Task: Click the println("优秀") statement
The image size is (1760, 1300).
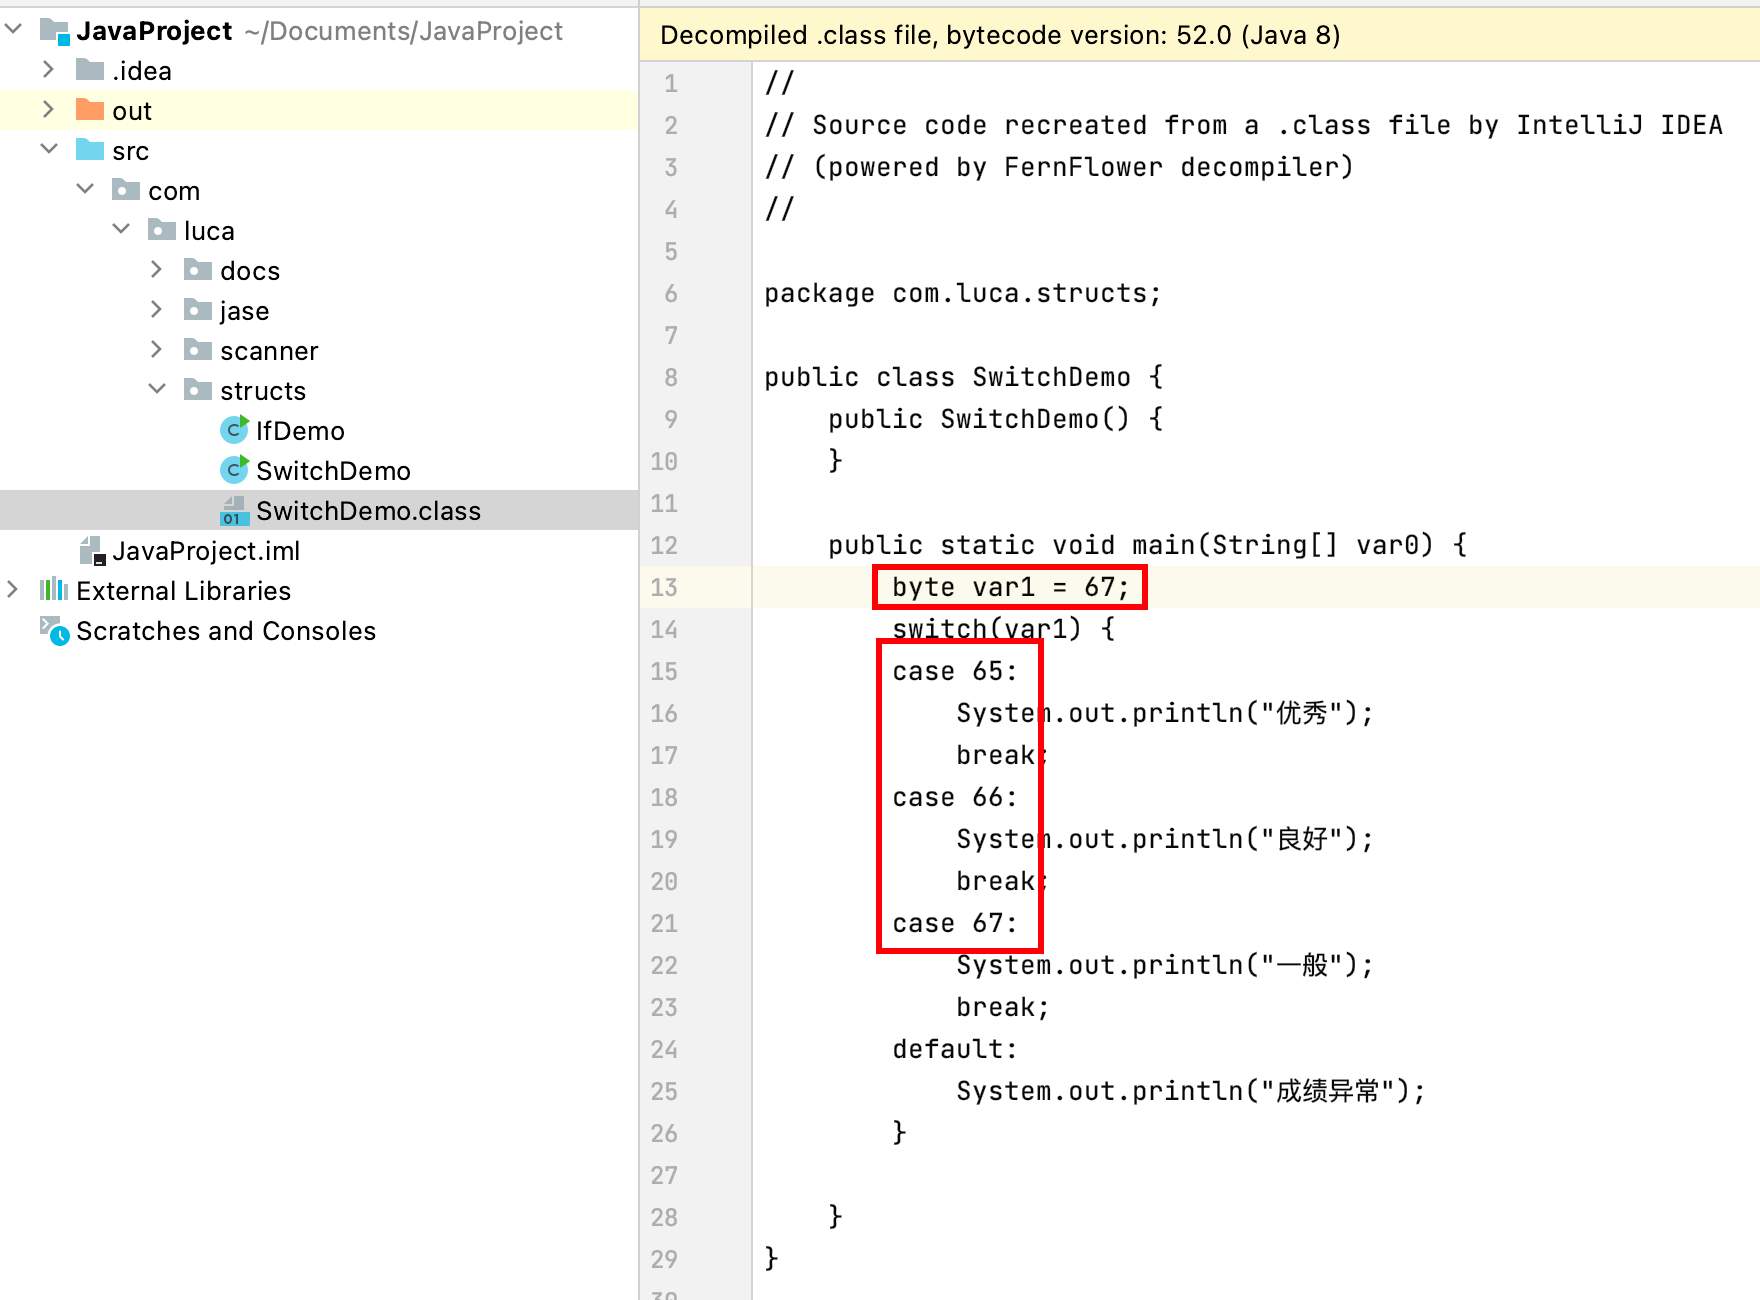Action: click(1165, 713)
